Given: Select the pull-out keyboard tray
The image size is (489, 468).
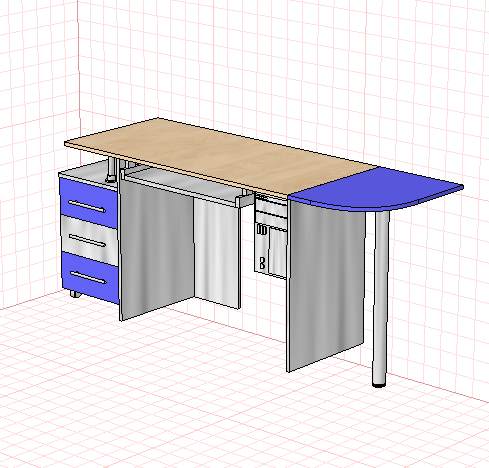Looking at the screenshot, I should [x=187, y=188].
